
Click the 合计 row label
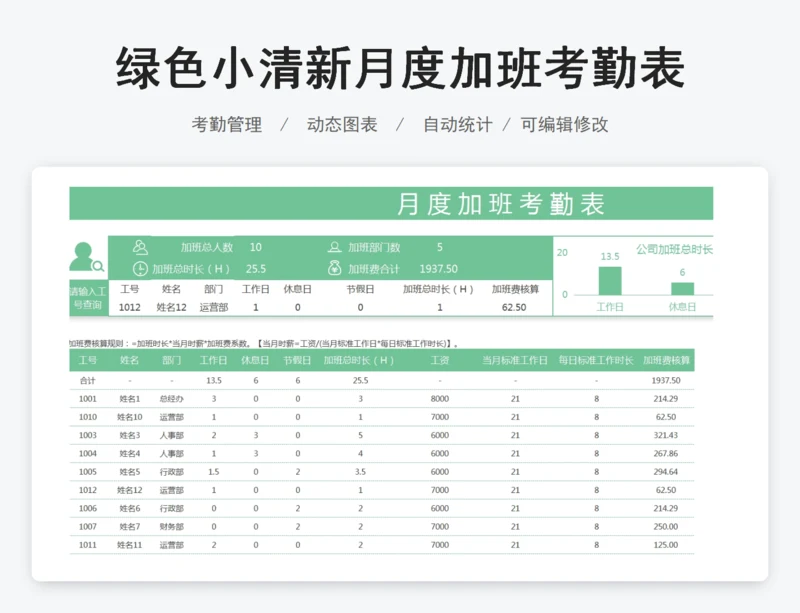coord(88,380)
